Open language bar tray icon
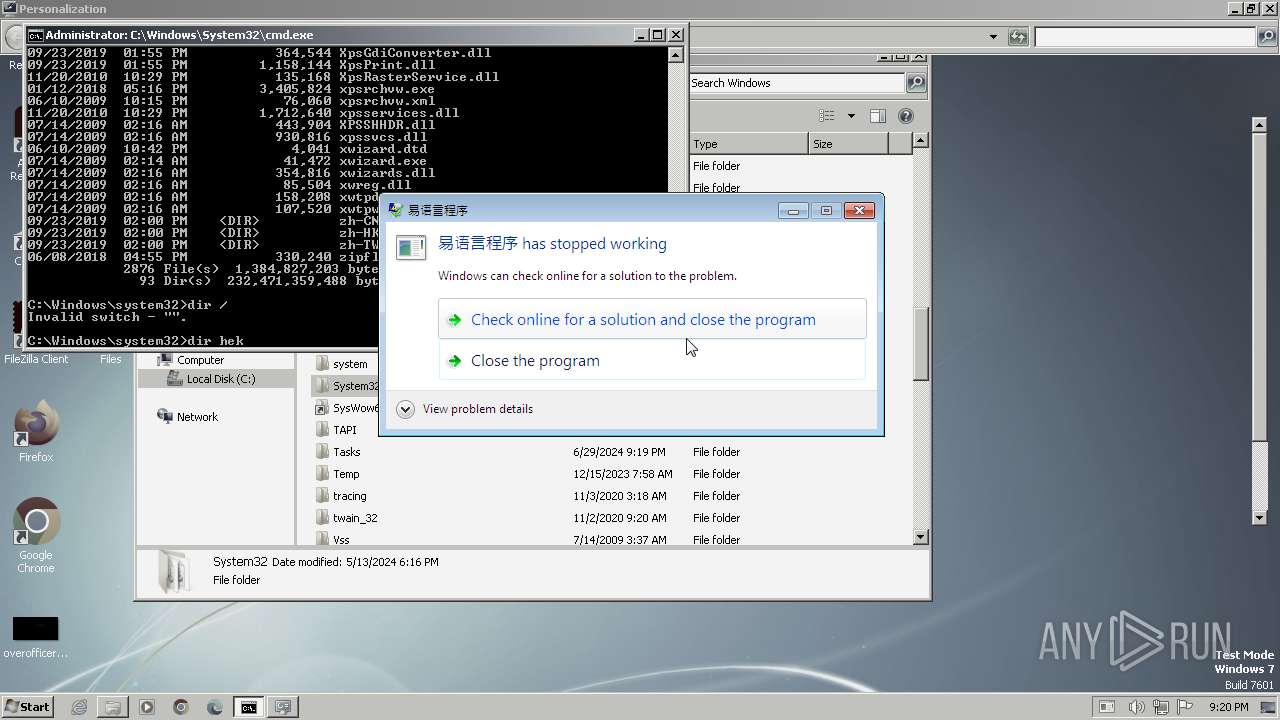 pyautogui.click(x=1107, y=707)
